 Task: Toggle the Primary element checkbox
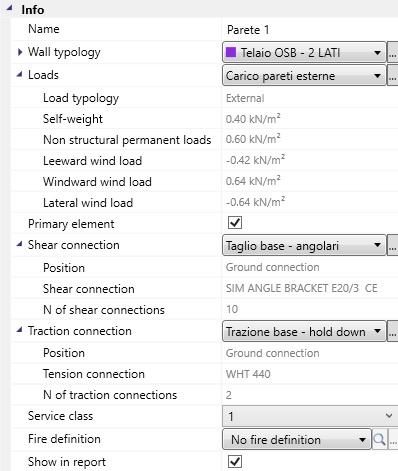click(x=235, y=223)
